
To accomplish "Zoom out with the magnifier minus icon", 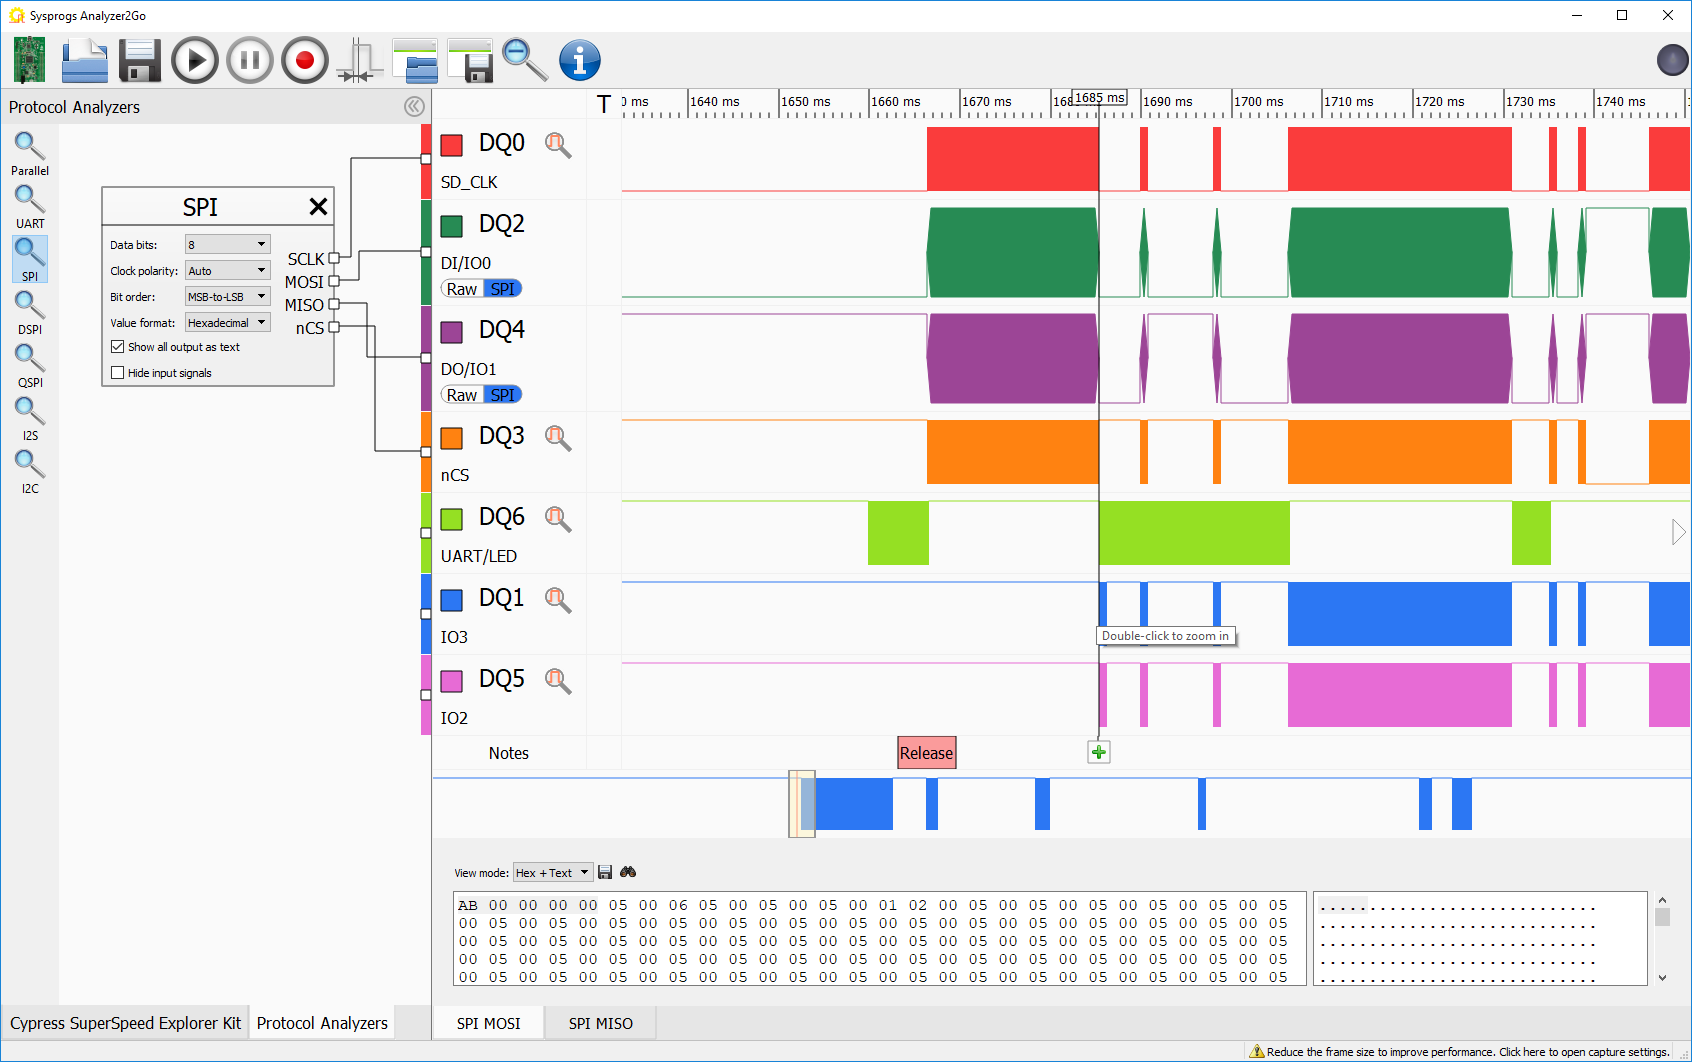I will [x=524, y=60].
